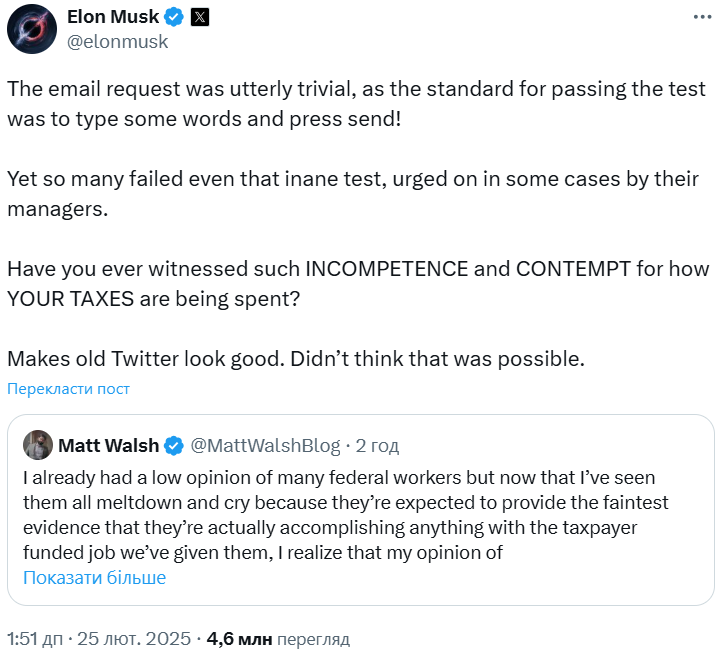Click the 4,6 млн перегляд view count
This screenshot has height=653, width=721.
pos(278,638)
